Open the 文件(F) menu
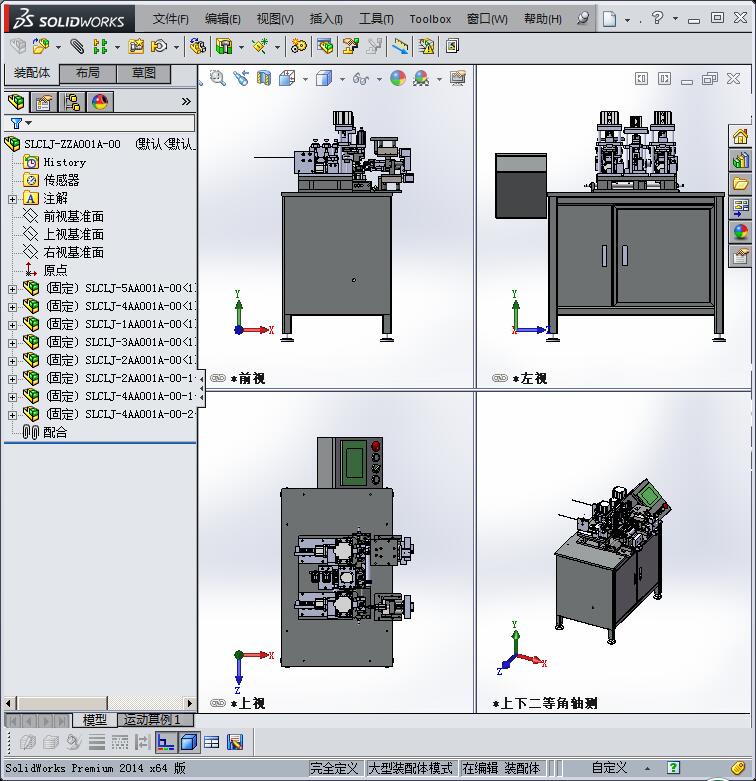This screenshot has height=781, width=756. (x=171, y=19)
